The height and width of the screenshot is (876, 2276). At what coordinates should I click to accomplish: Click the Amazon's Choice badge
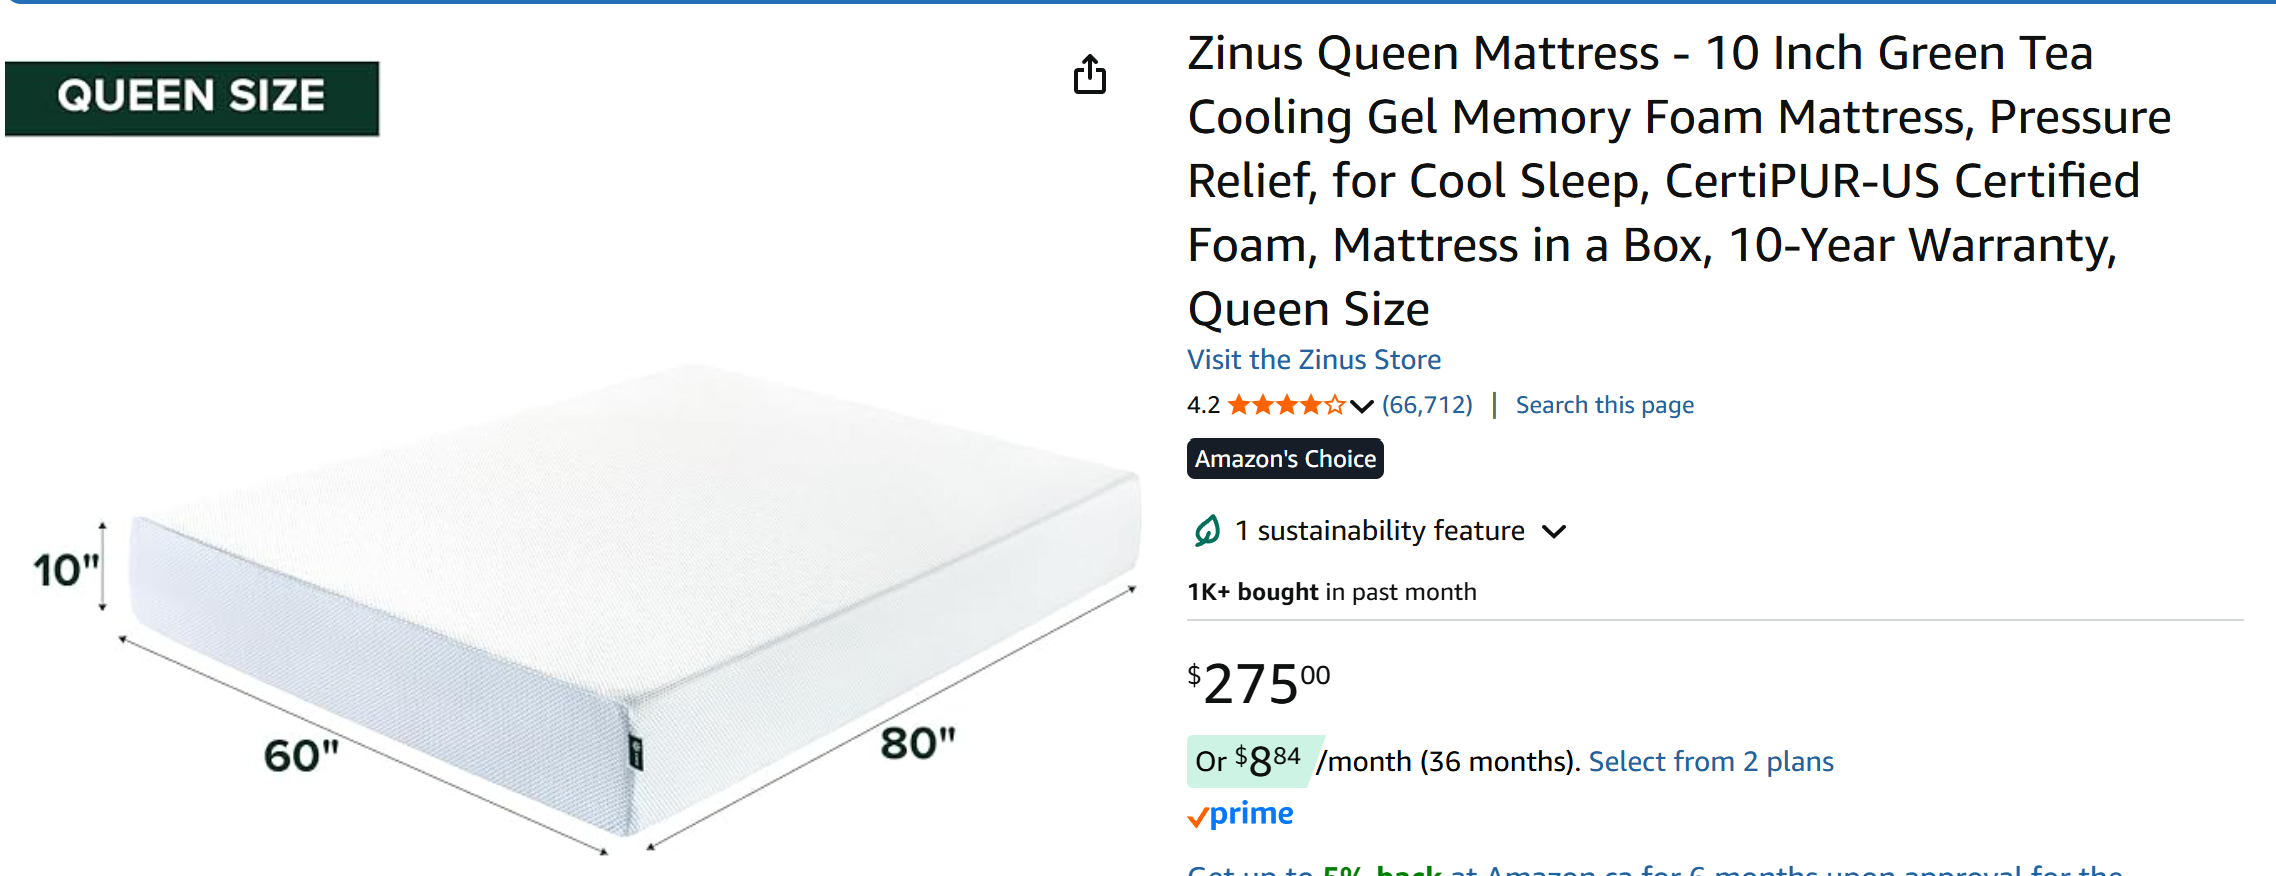tap(1285, 459)
